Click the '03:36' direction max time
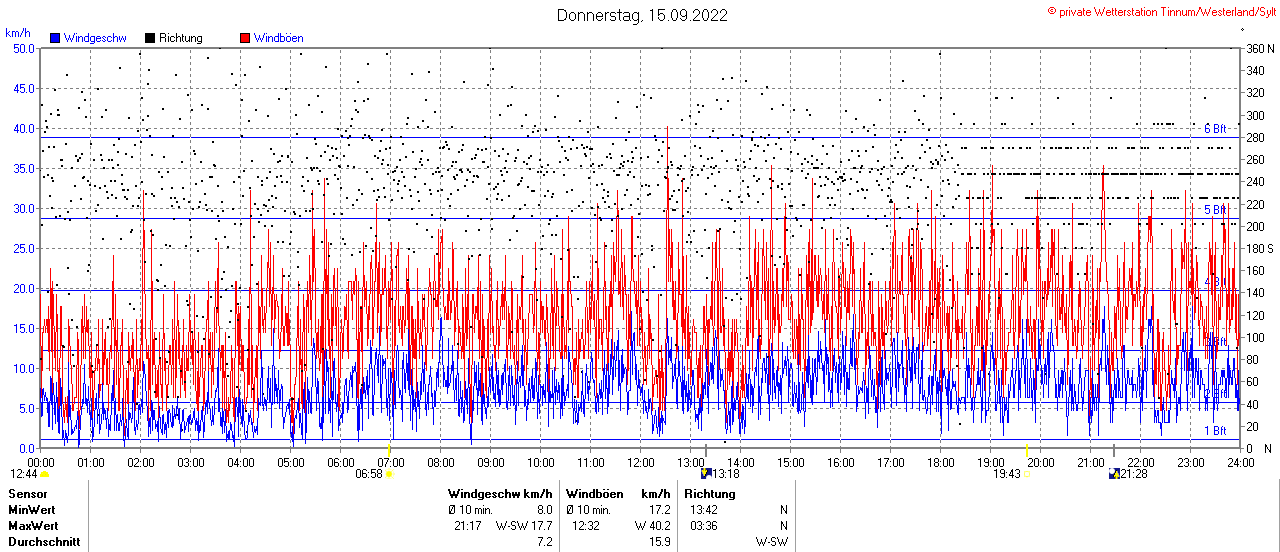The image size is (1280, 552). [704, 526]
